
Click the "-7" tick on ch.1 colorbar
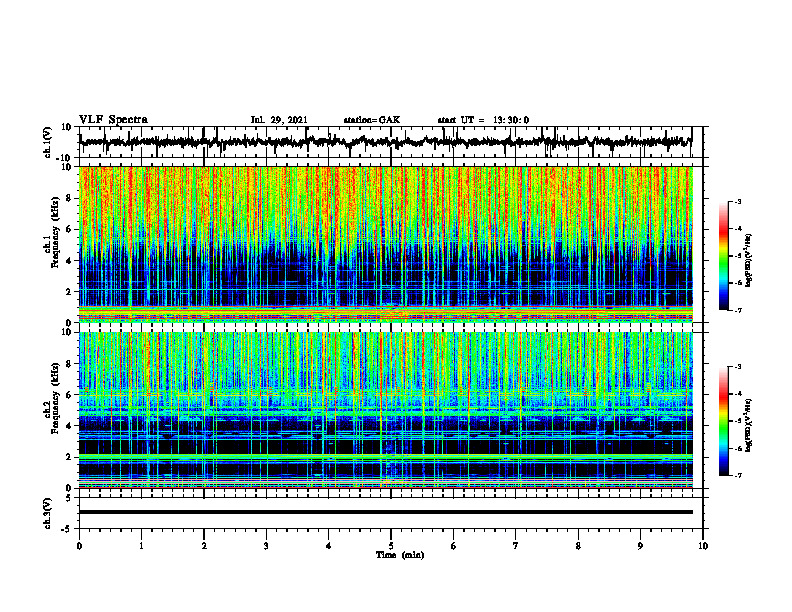(737, 310)
